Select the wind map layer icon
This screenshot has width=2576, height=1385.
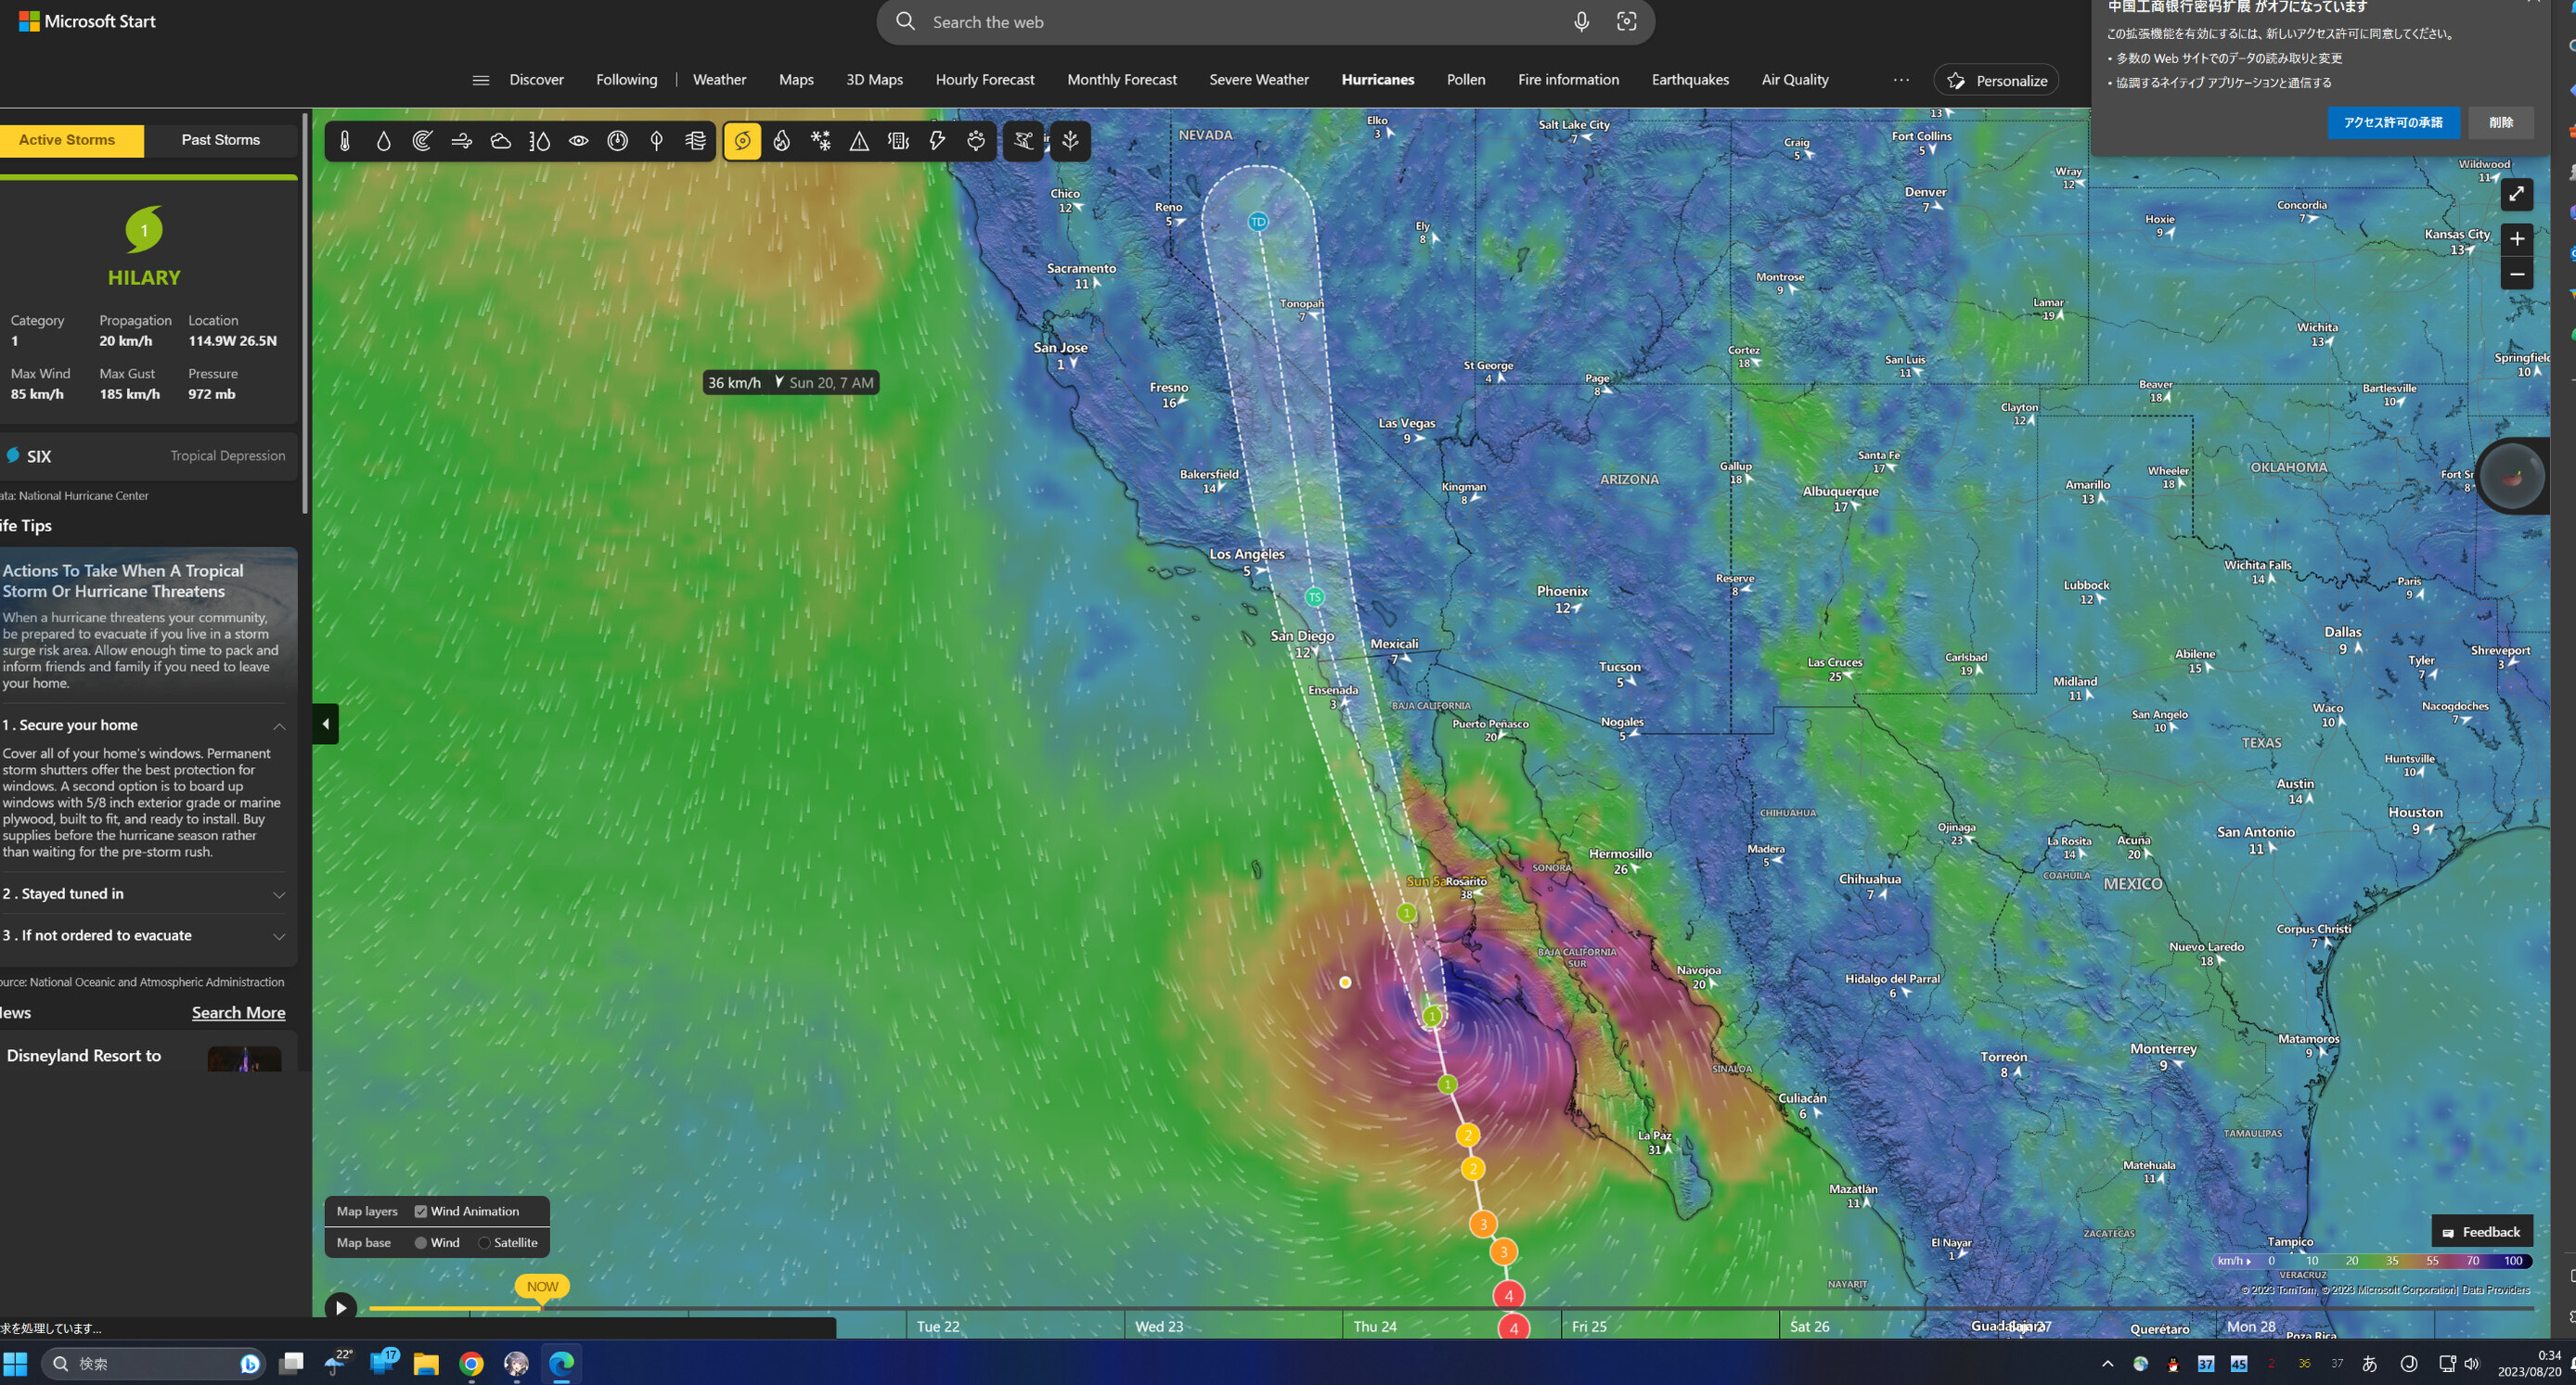pyautogui.click(x=461, y=141)
